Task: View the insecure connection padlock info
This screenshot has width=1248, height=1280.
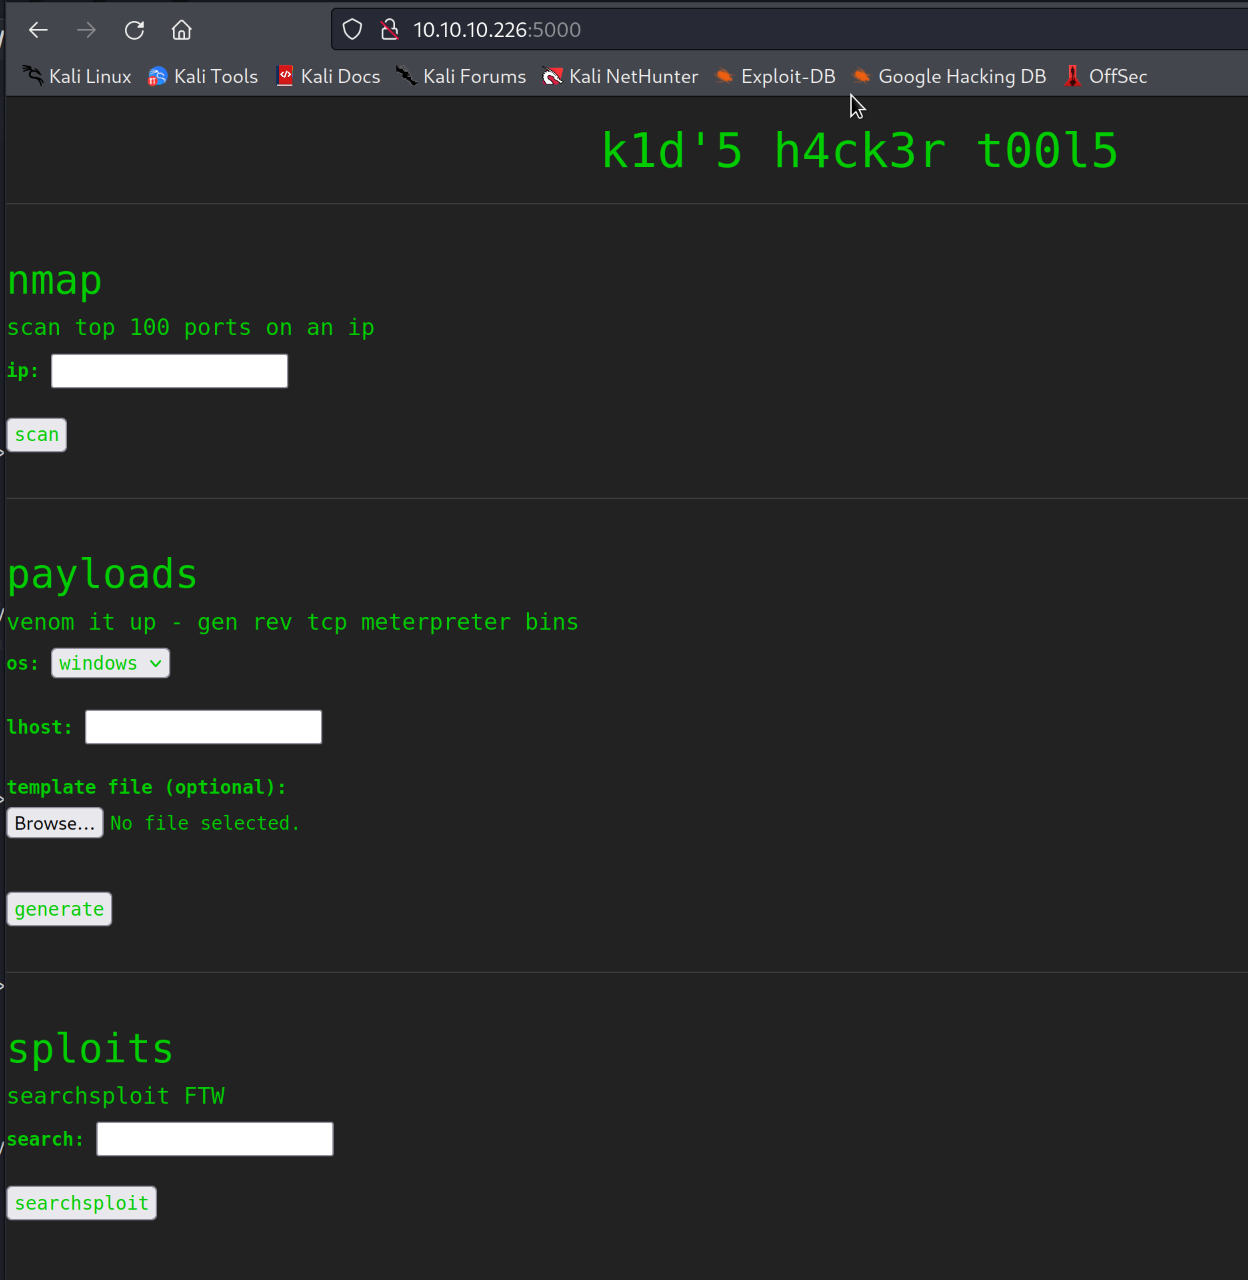Action: click(389, 30)
